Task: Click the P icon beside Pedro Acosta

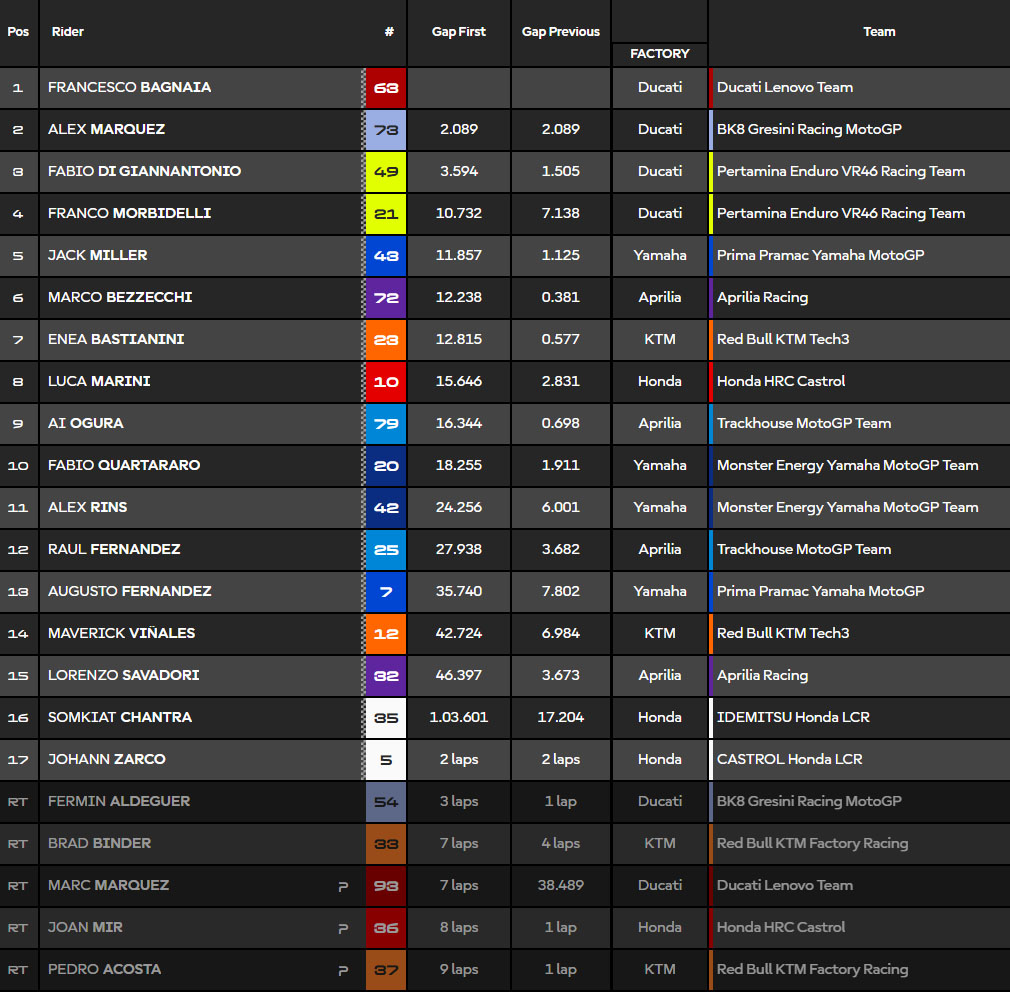Action: (x=343, y=970)
